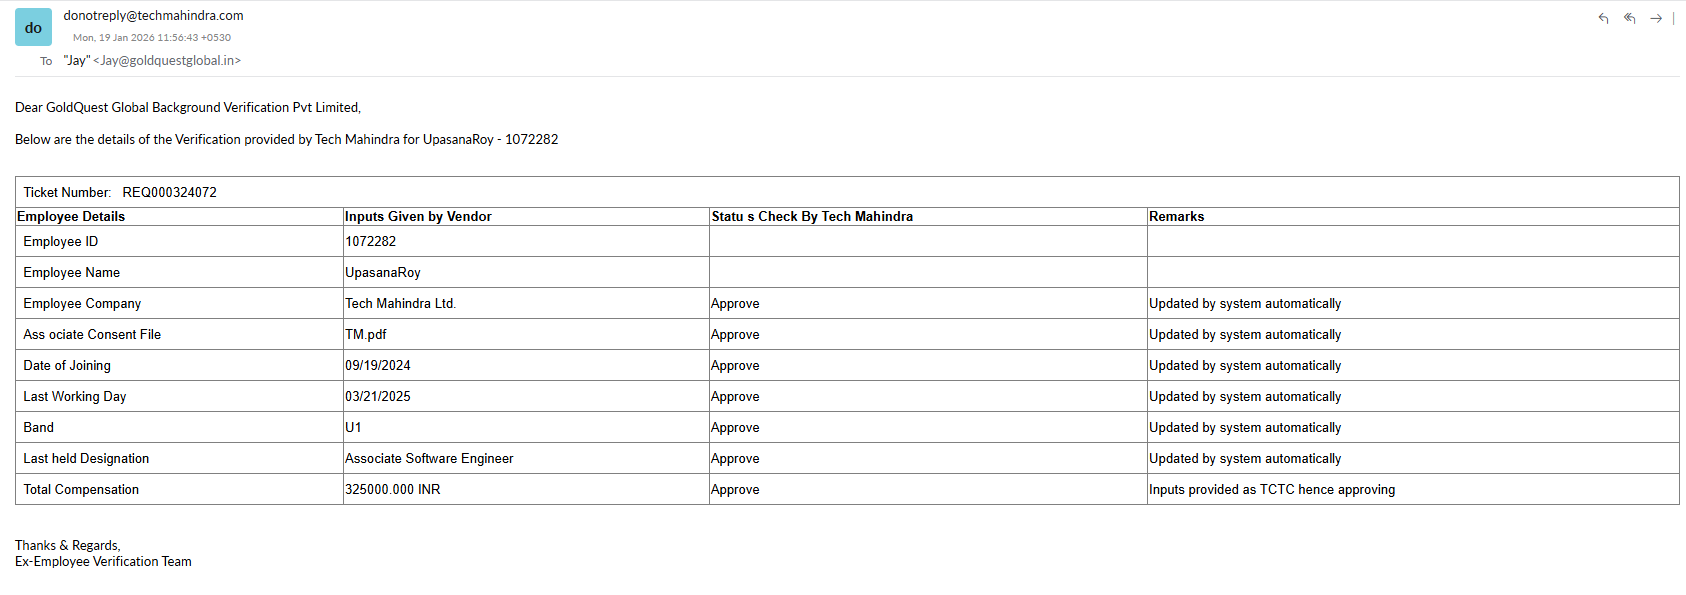Click sender address donotreply@techmahindra.com
This screenshot has width=1686, height=595.
tap(153, 16)
